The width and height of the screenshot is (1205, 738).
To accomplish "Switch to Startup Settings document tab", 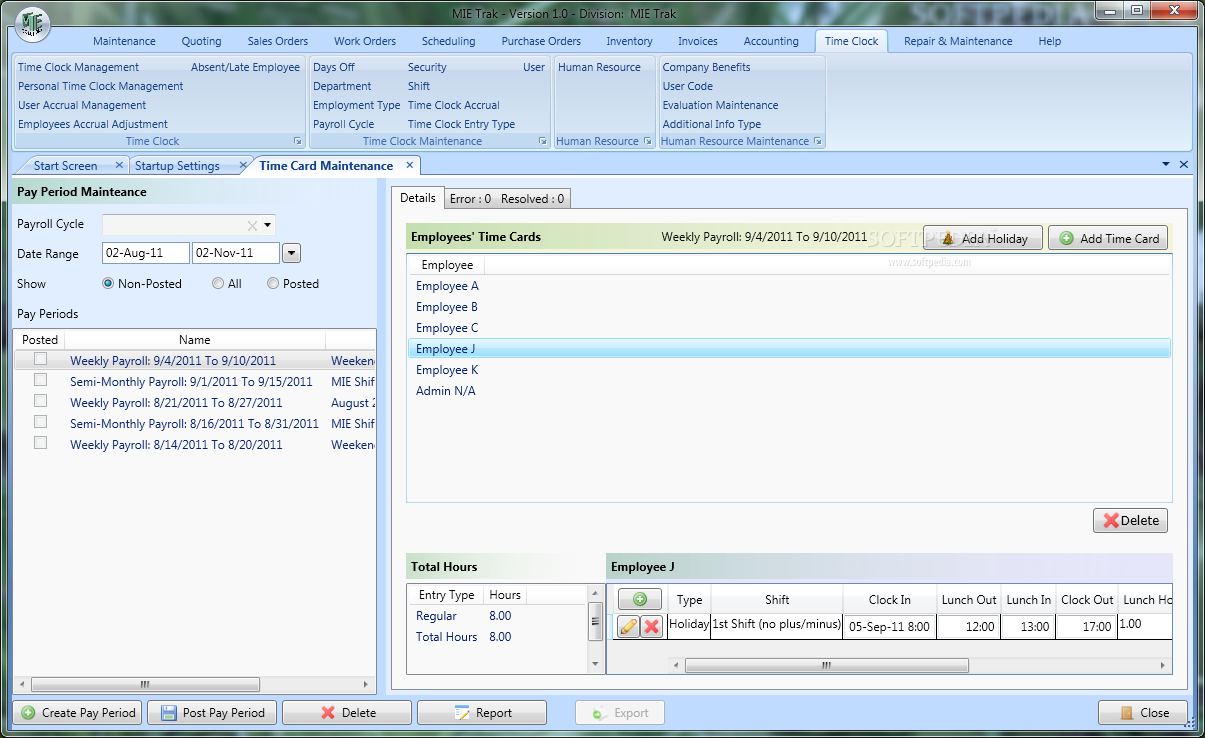I will 178,166.
